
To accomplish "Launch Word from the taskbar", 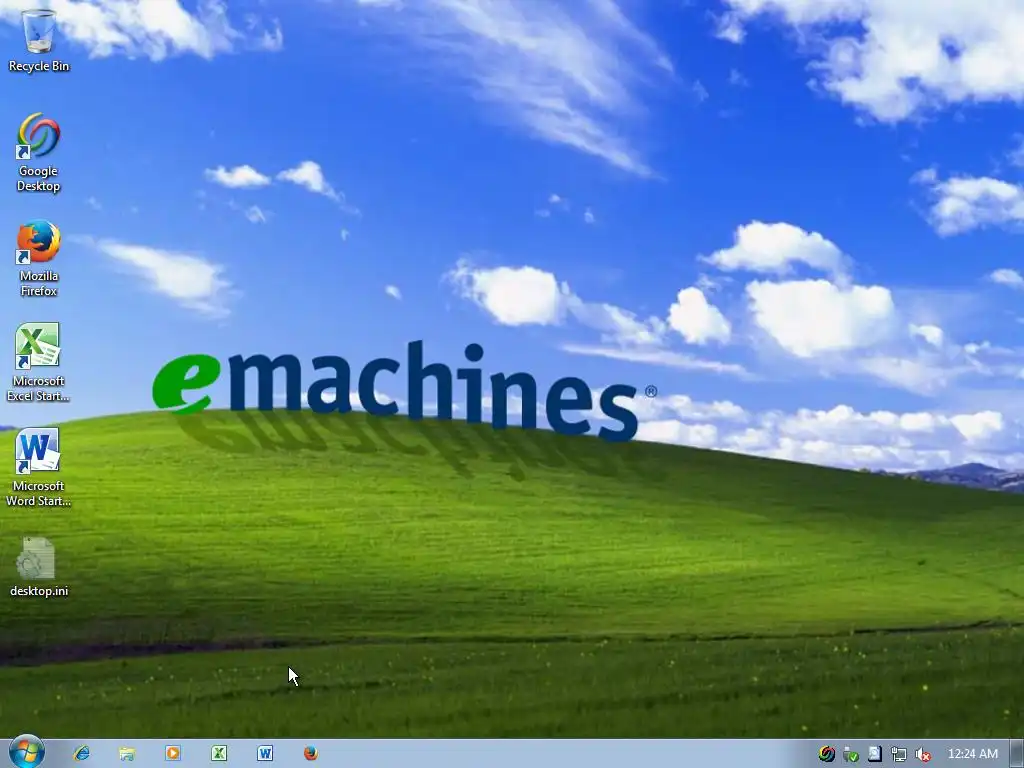I will point(264,753).
